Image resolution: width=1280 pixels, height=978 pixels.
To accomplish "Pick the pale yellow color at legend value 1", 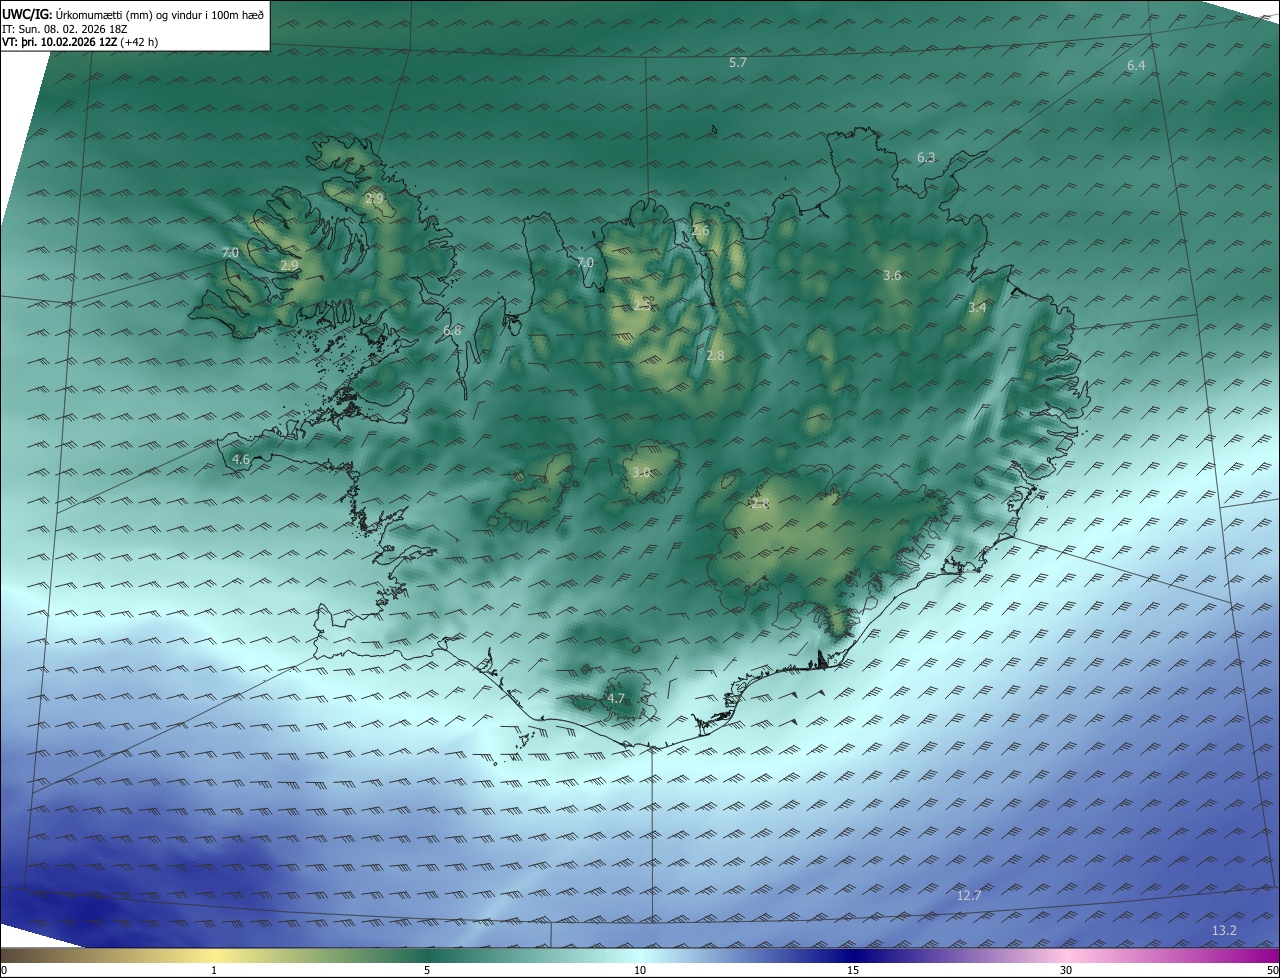I will [x=214, y=955].
